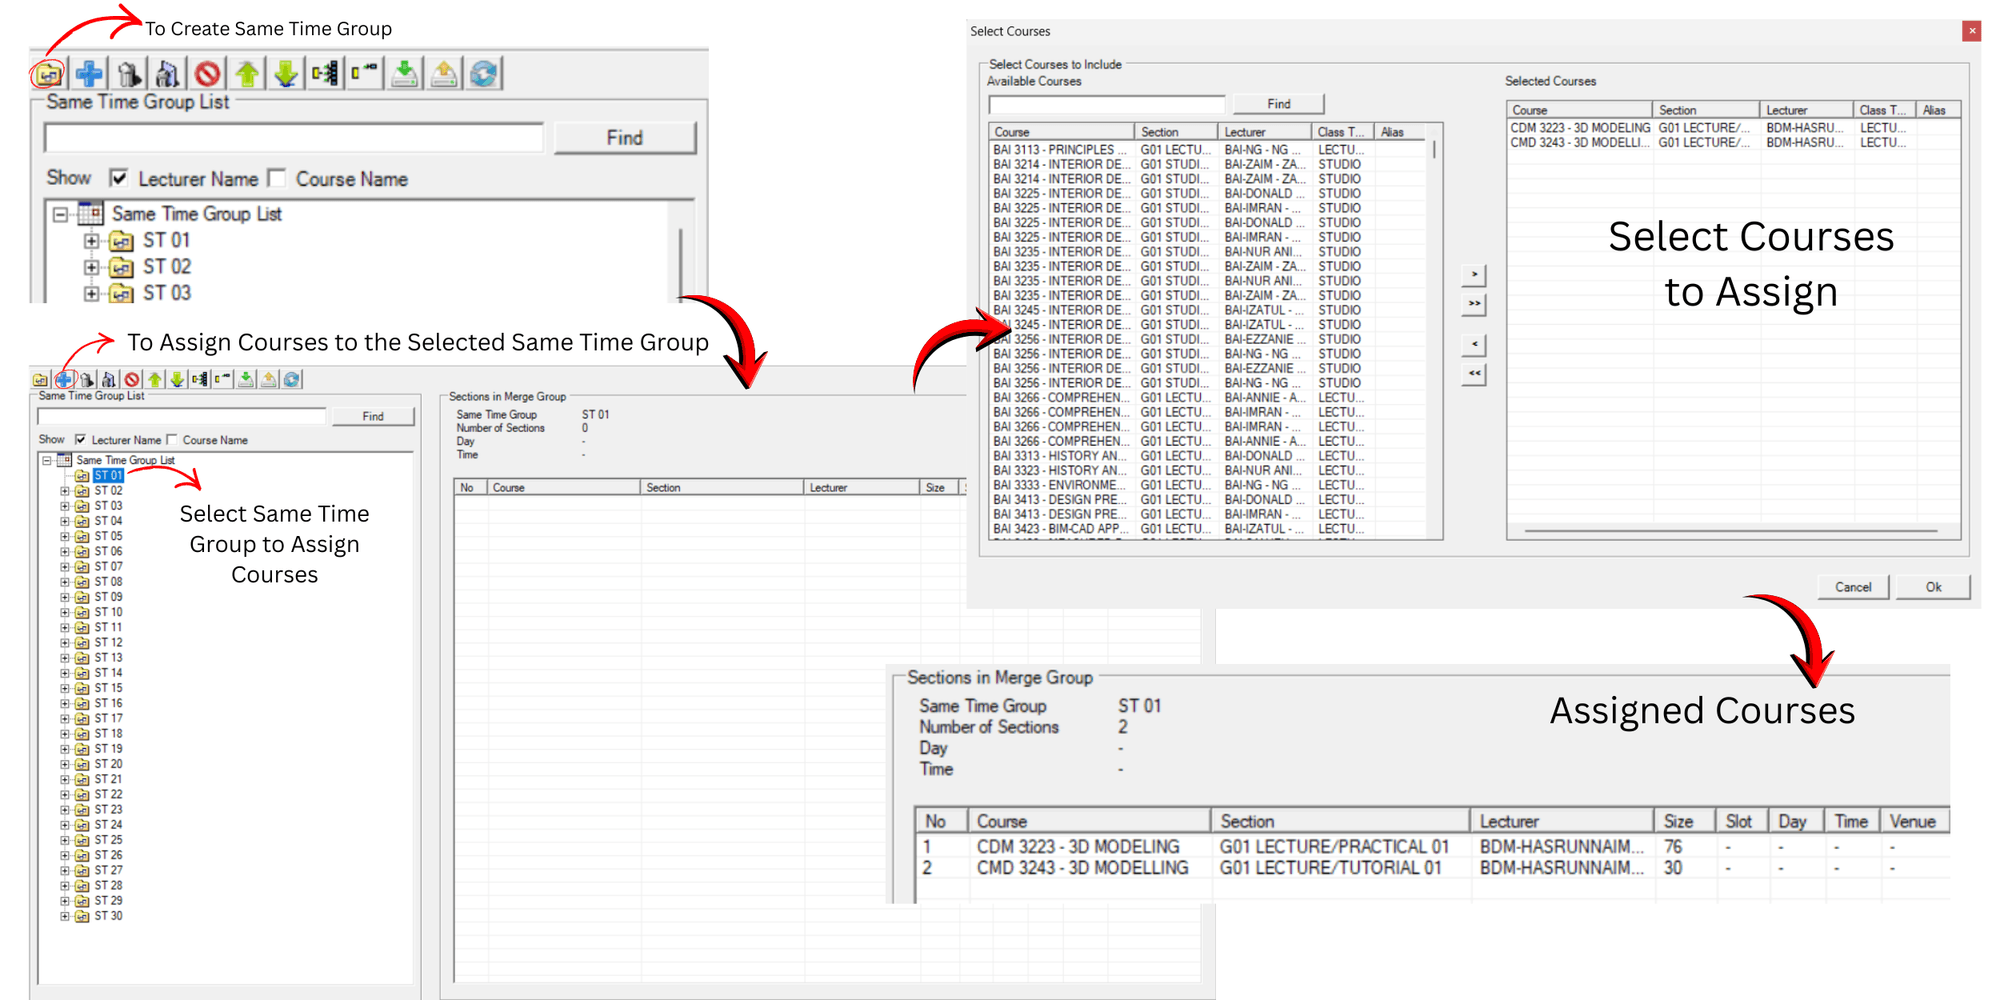
Task: Click folder group icon in small toolbar
Action: coord(40,379)
